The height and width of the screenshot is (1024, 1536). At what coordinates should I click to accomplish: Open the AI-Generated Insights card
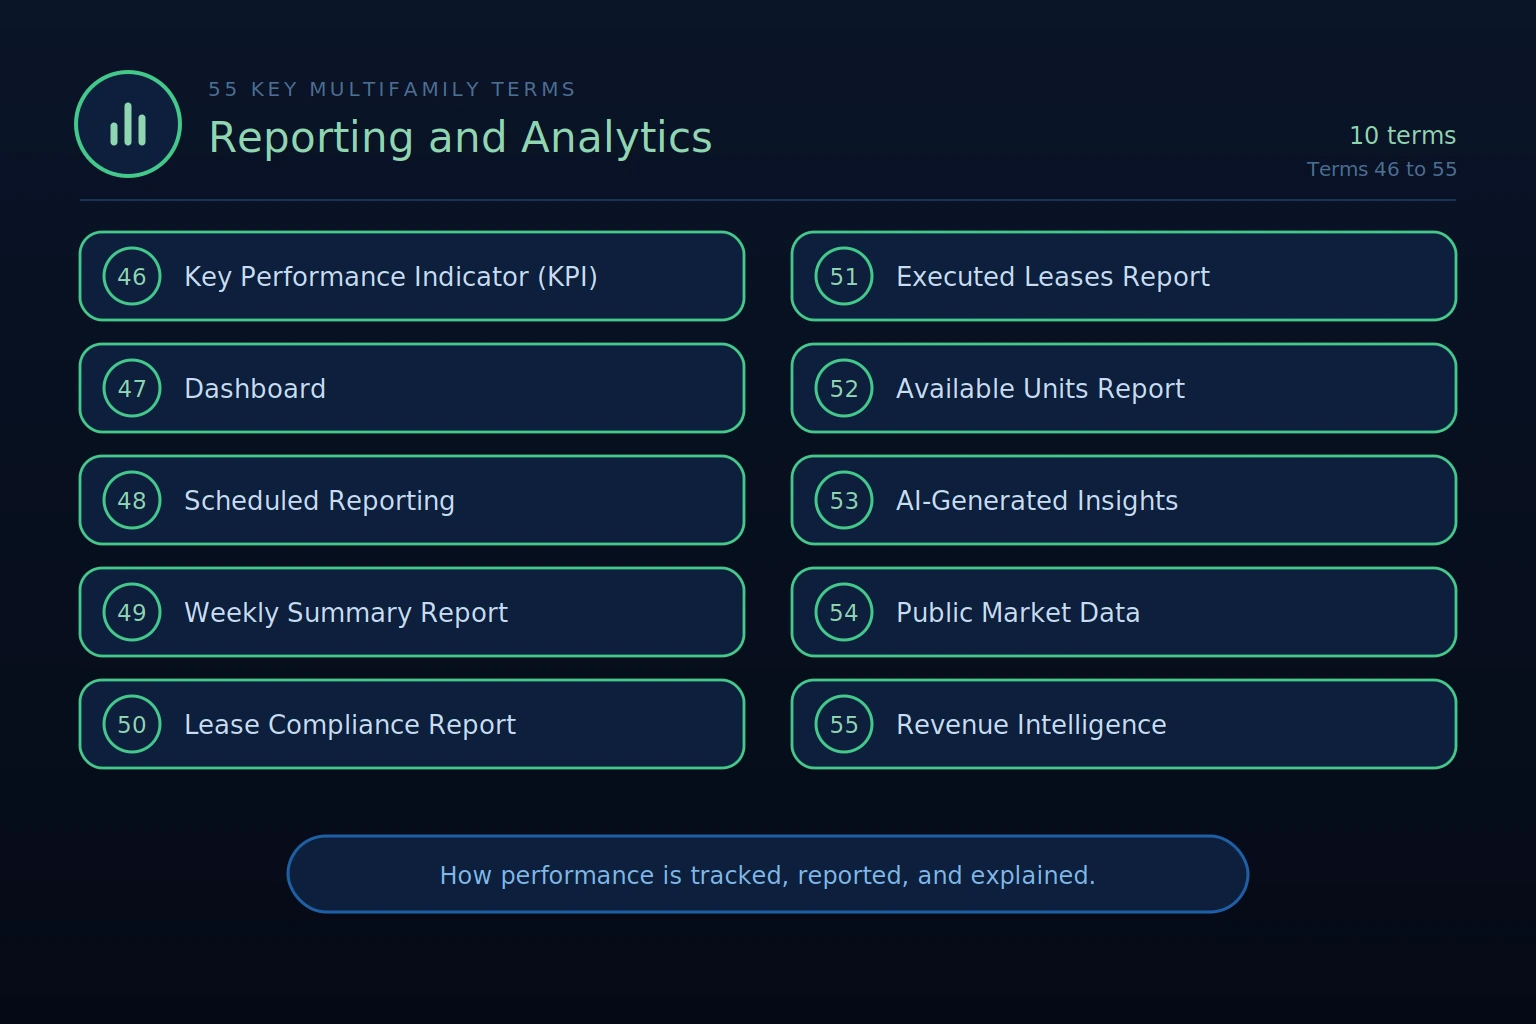[1124, 500]
